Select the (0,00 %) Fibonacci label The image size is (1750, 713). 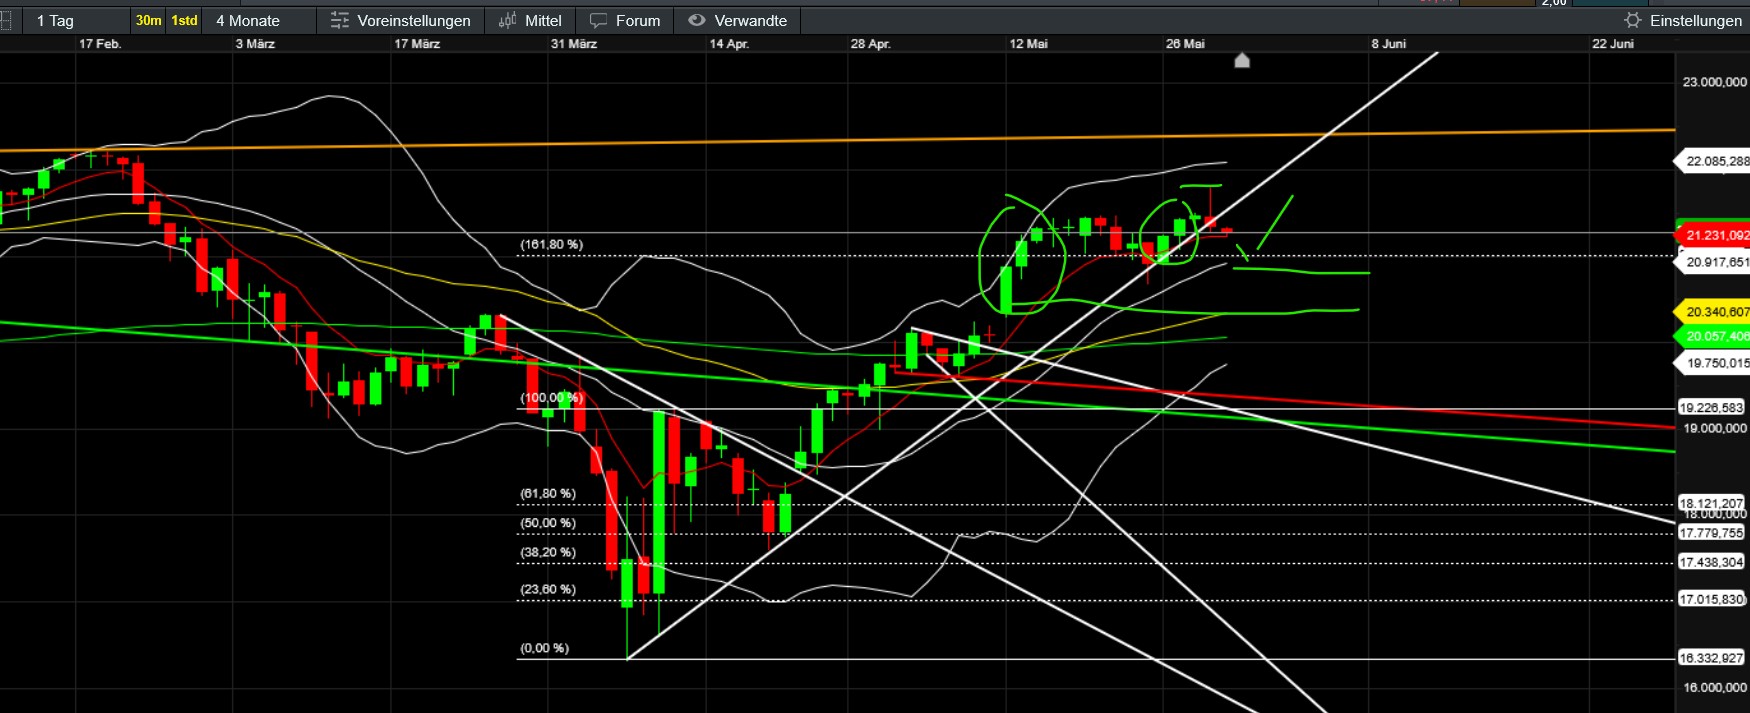pos(544,648)
